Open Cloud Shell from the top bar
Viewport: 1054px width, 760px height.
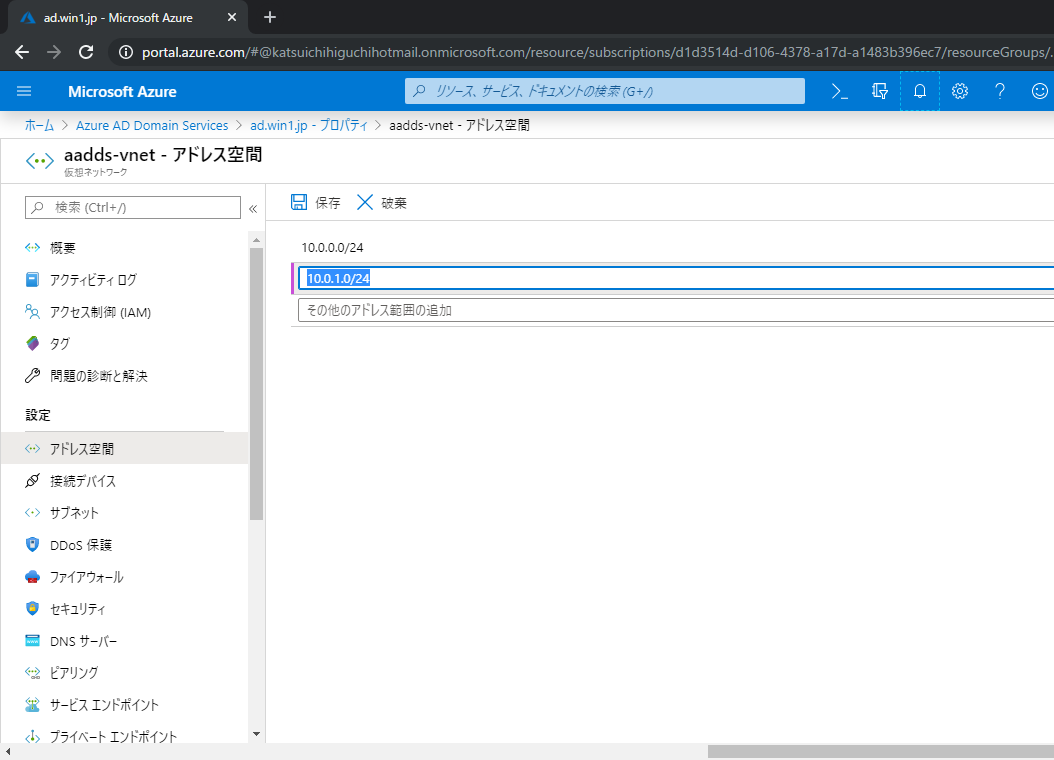(840, 91)
